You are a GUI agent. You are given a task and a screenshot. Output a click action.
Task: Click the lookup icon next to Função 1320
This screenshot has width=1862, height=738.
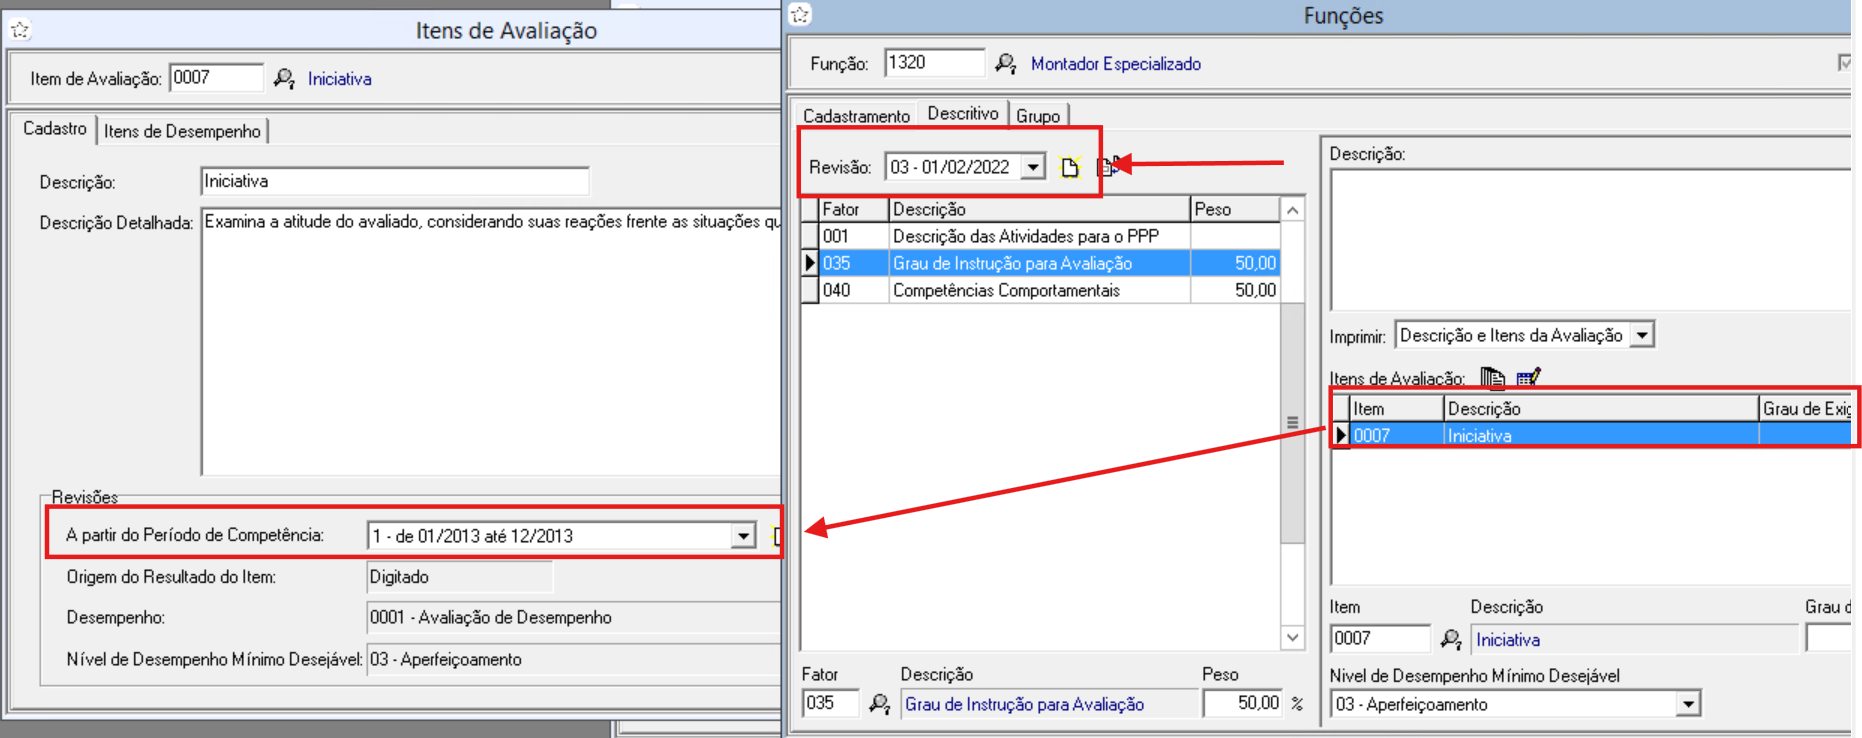coord(1006,64)
